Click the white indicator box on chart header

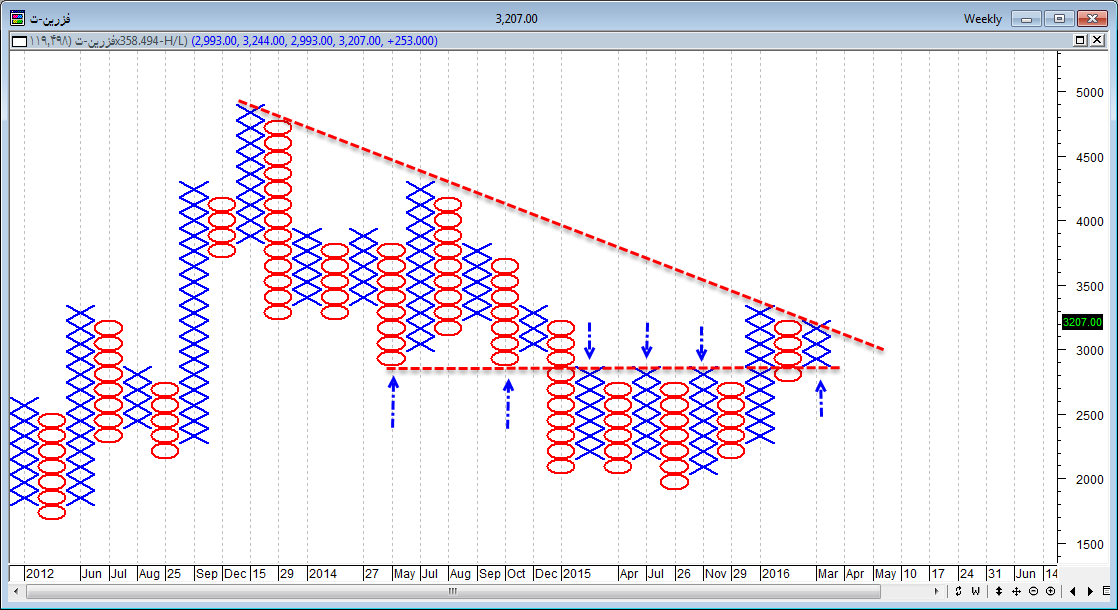(17, 40)
